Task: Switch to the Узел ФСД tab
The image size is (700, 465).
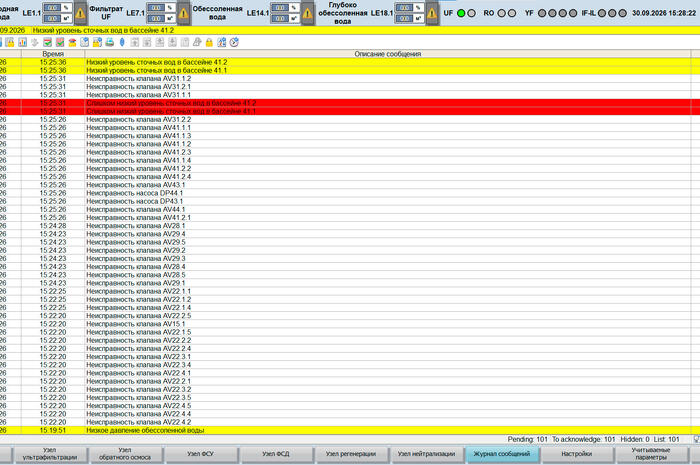Action: coord(276,454)
